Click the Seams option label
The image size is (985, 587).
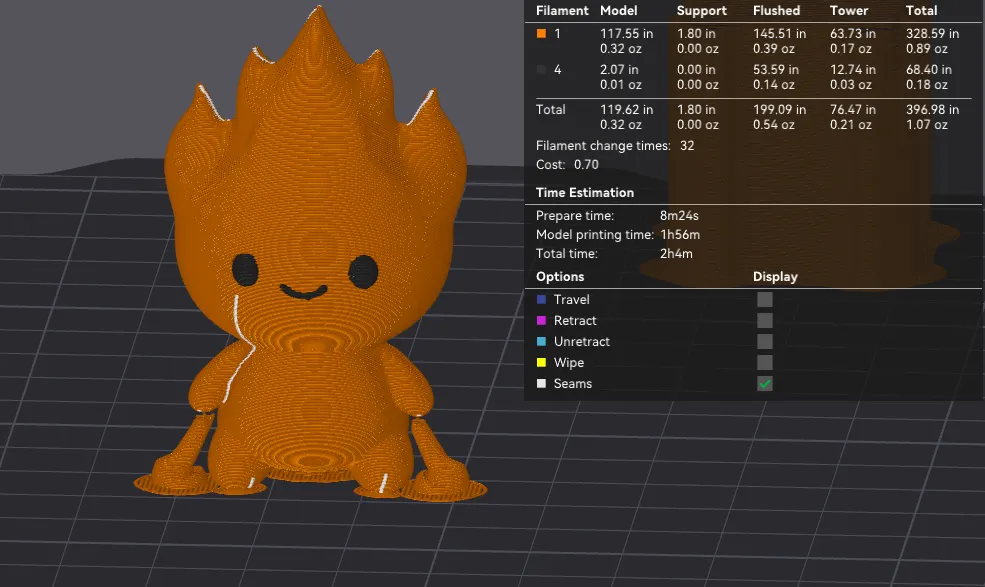(x=572, y=383)
